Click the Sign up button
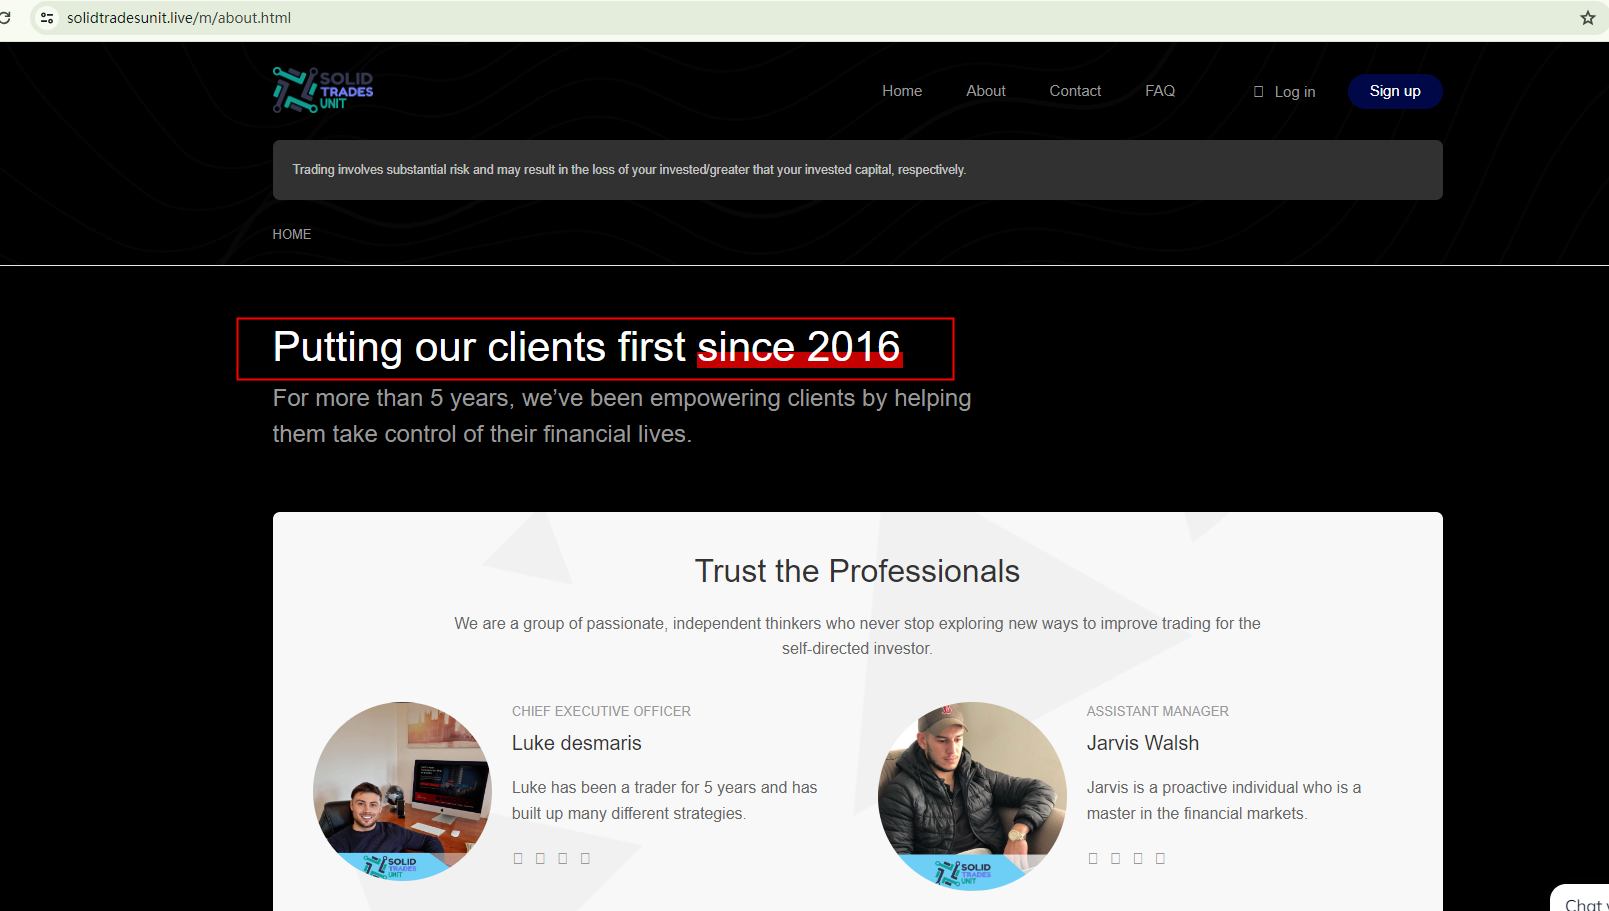 point(1395,91)
